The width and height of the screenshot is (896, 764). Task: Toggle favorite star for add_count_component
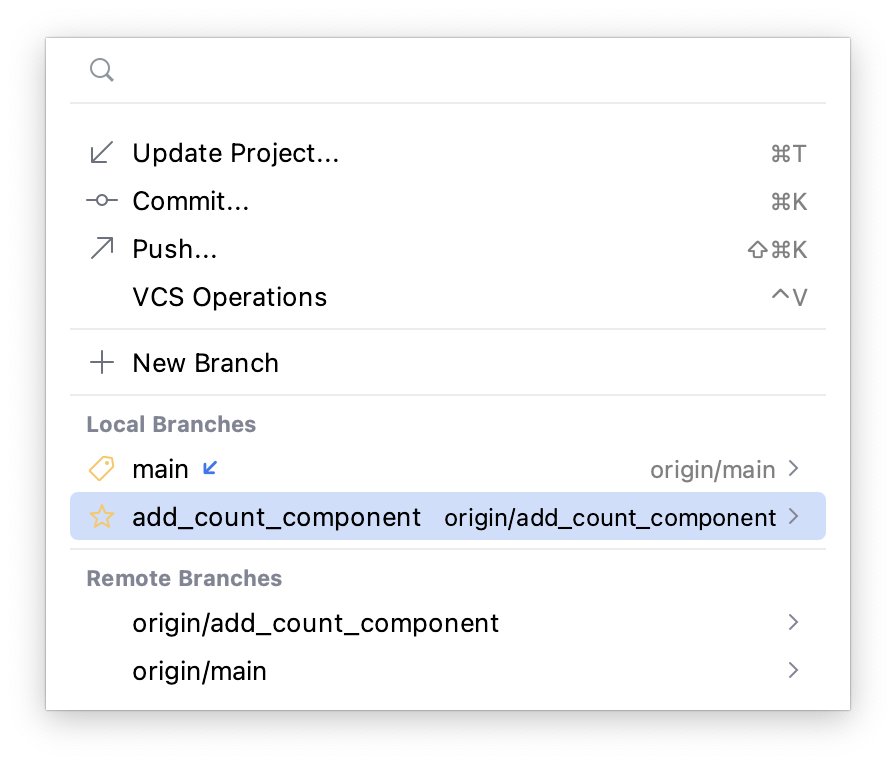pos(102,517)
